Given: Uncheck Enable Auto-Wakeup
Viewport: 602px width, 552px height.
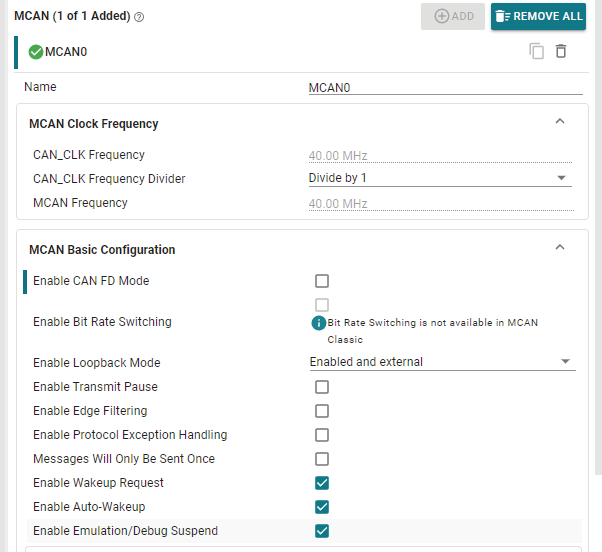Looking at the screenshot, I should click(x=322, y=507).
